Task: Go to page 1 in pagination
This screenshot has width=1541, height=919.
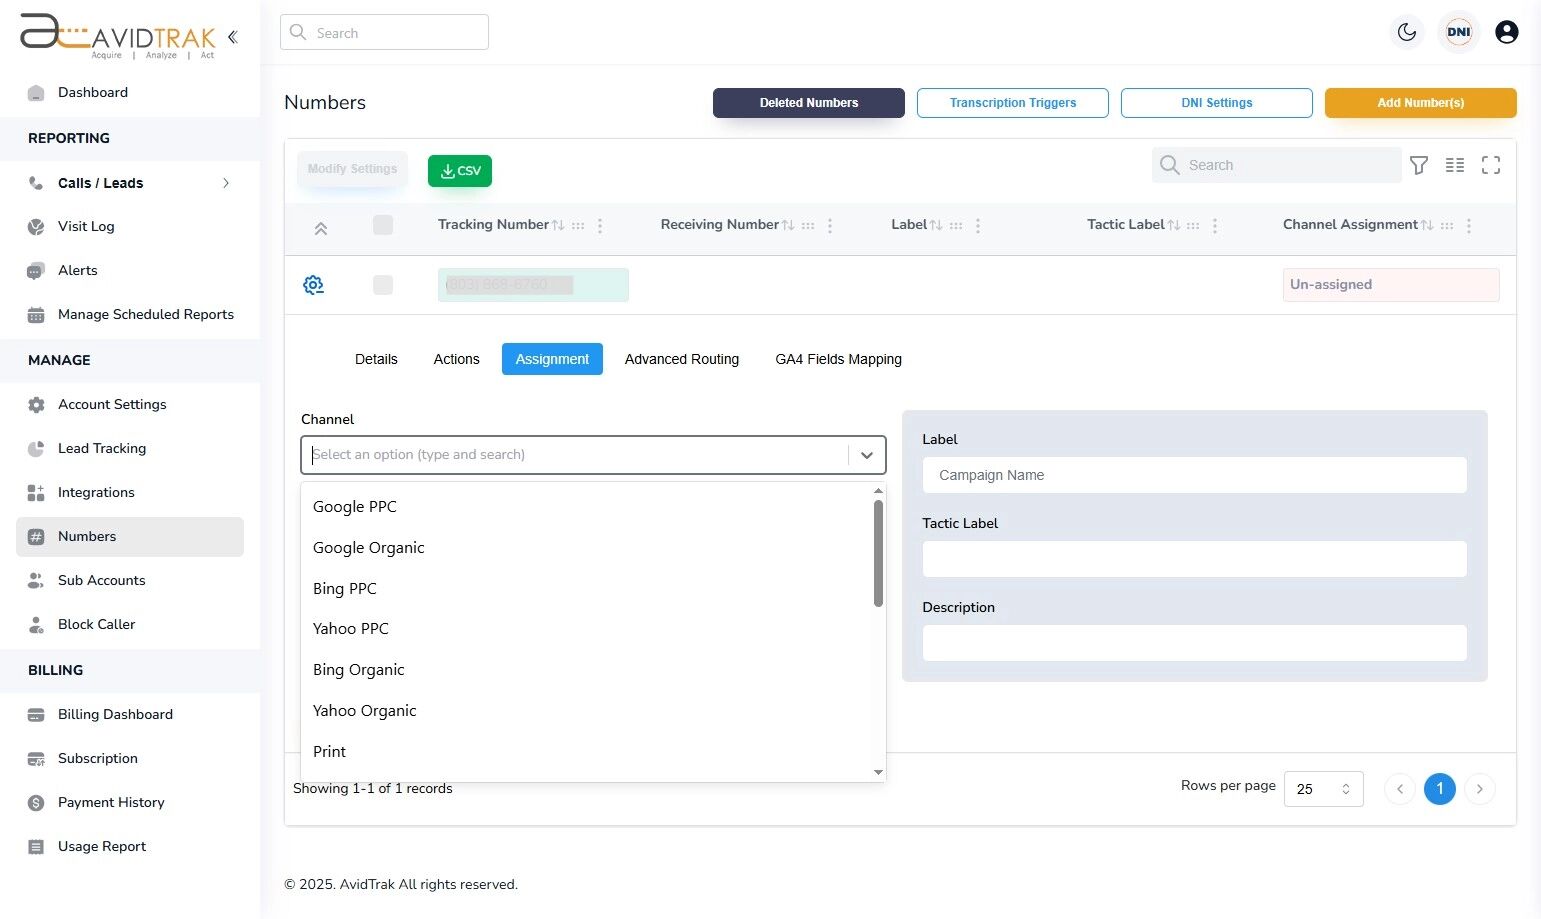Action: (1440, 789)
